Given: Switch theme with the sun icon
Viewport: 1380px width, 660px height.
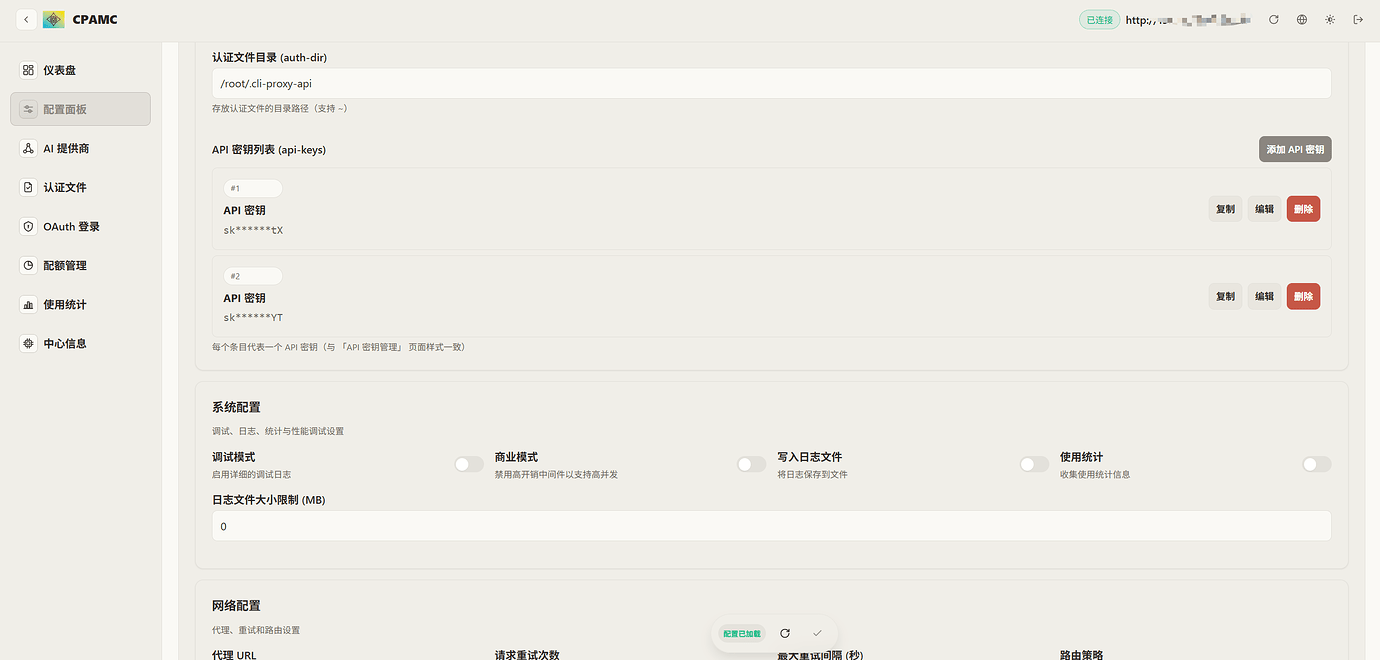Looking at the screenshot, I should click(x=1330, y=19).
